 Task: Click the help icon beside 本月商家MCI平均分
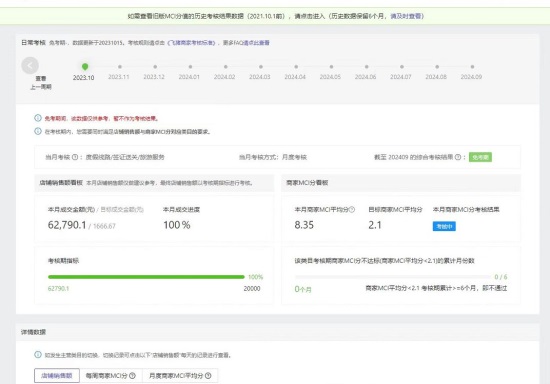click(352, 209)
